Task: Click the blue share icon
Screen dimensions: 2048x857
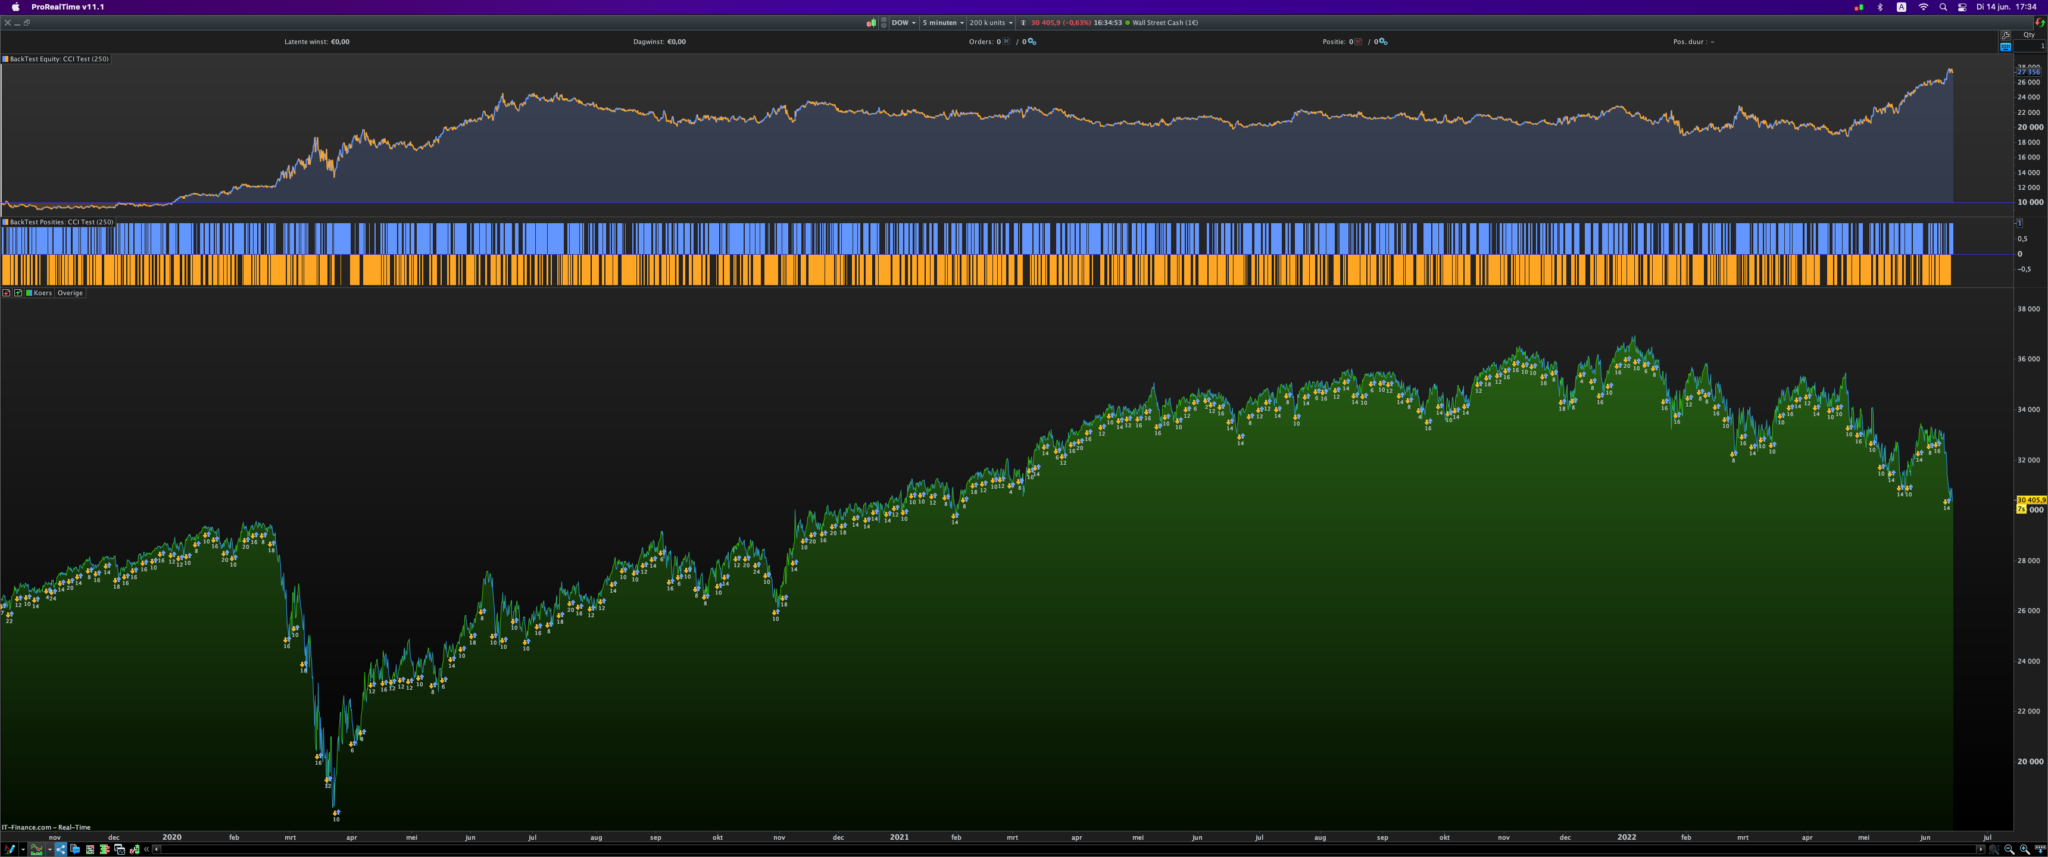Action: pyautogui.click(x=60, y=849)
